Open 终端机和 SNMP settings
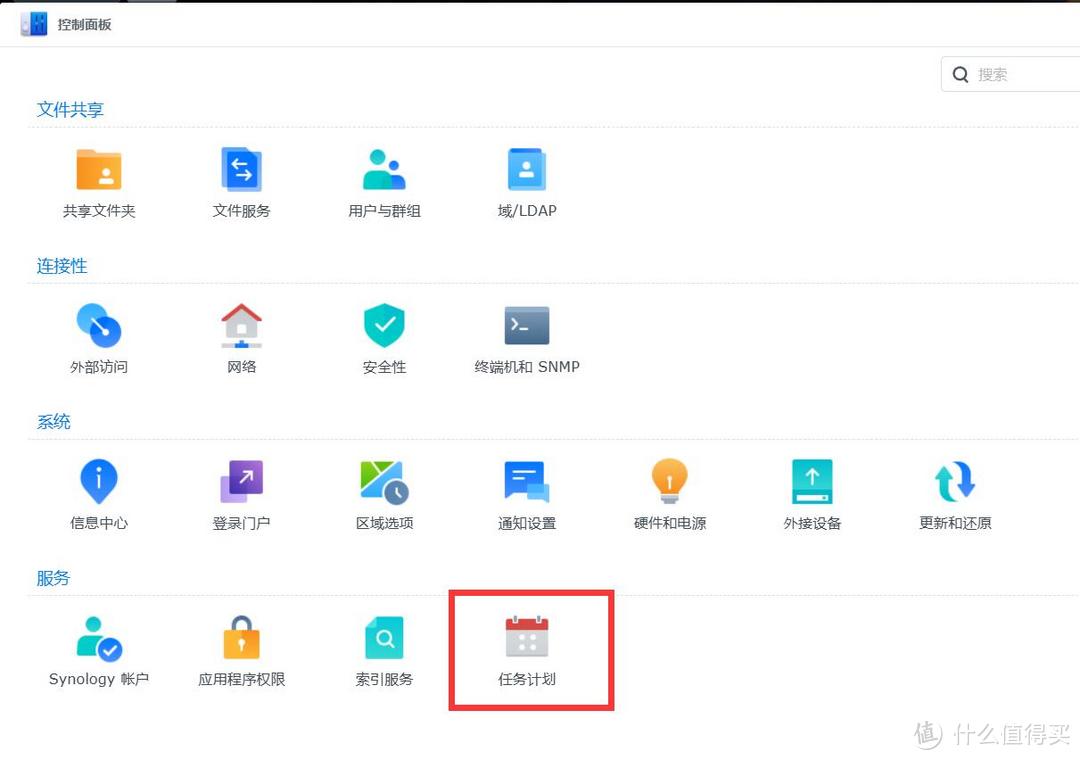 [526, 337]
